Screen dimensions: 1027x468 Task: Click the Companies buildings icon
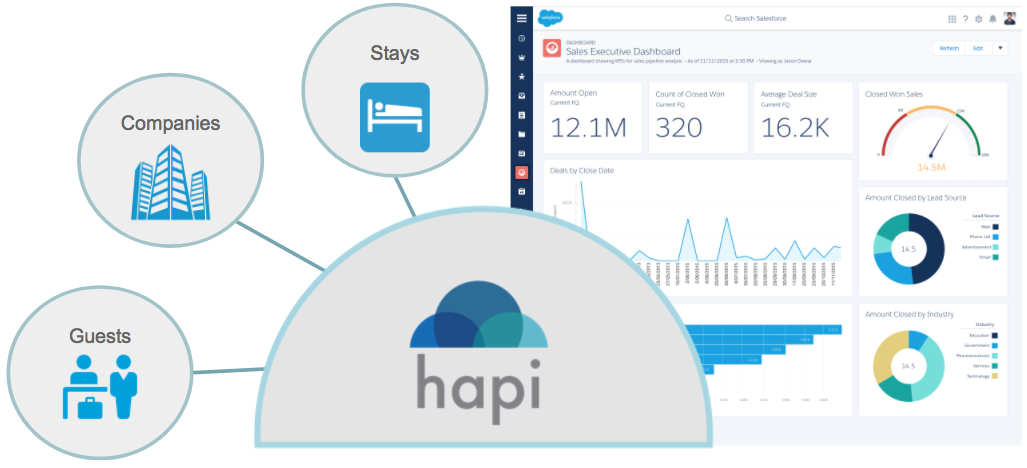pos(170,182)
